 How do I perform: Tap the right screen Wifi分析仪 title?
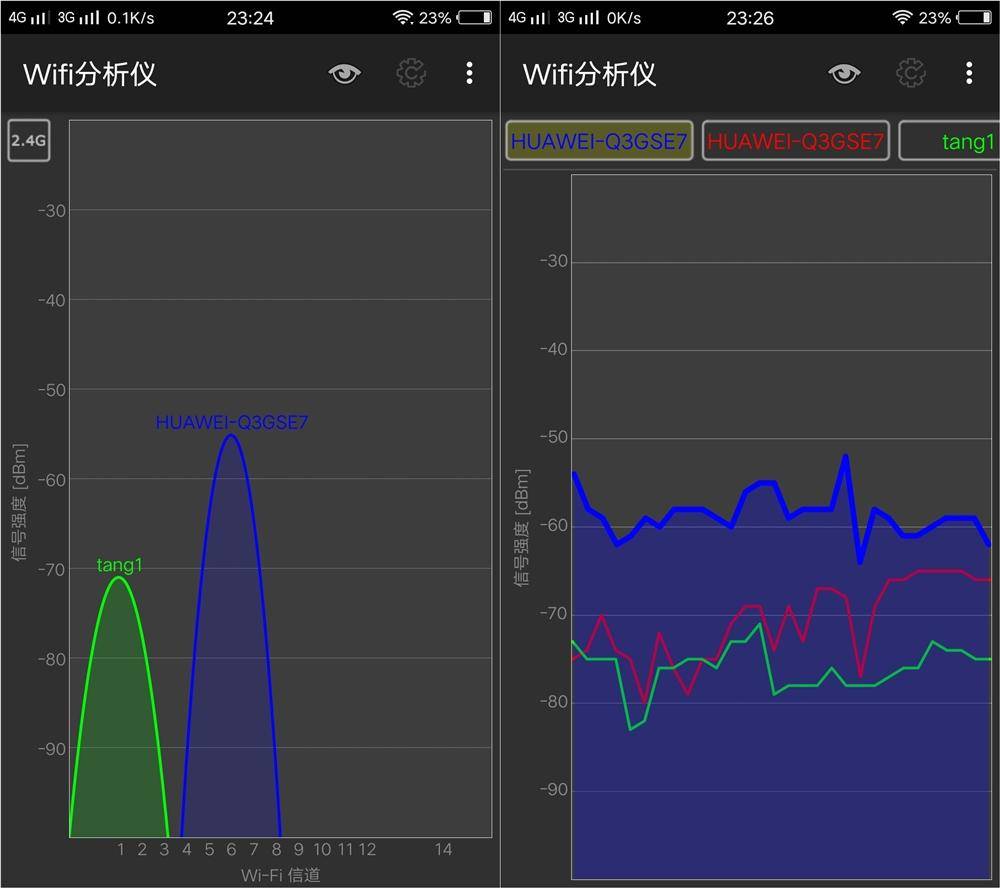pos(589,74)
